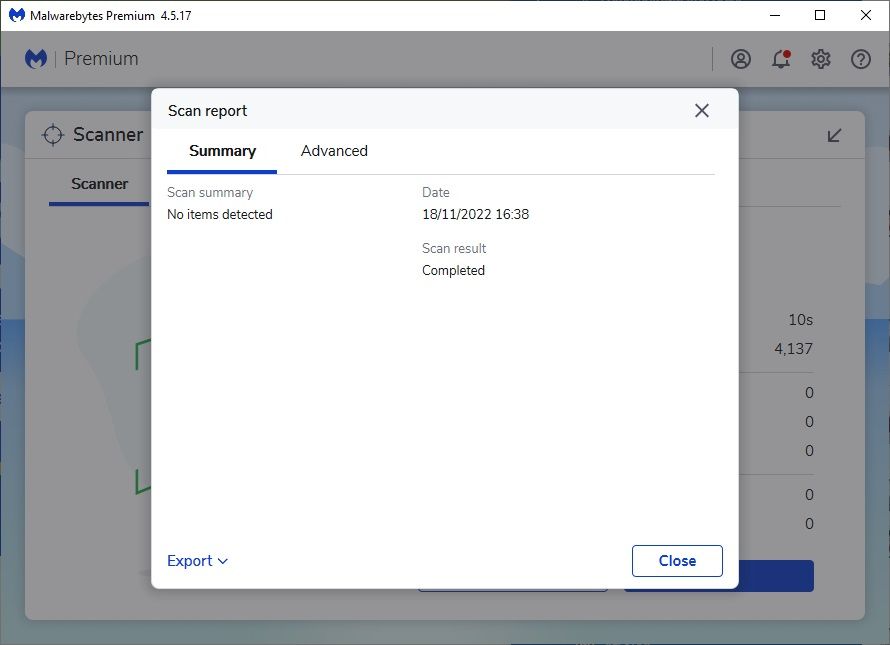
Task: Collapse the Scanner panel using arrow icon
Action: (834, 135)
